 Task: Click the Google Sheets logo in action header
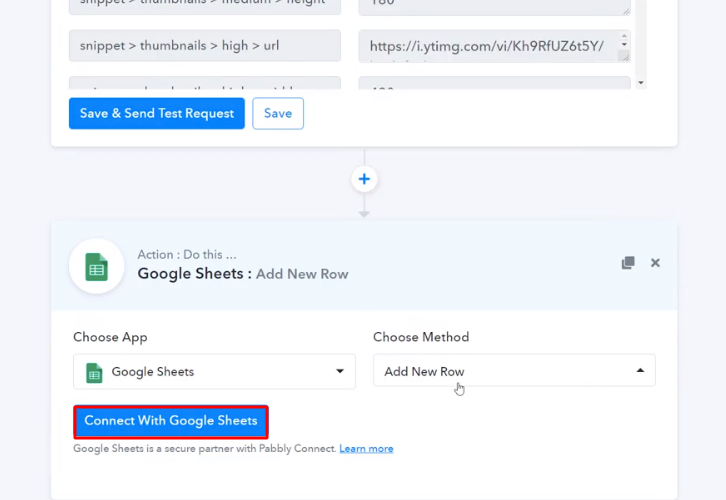97,267
